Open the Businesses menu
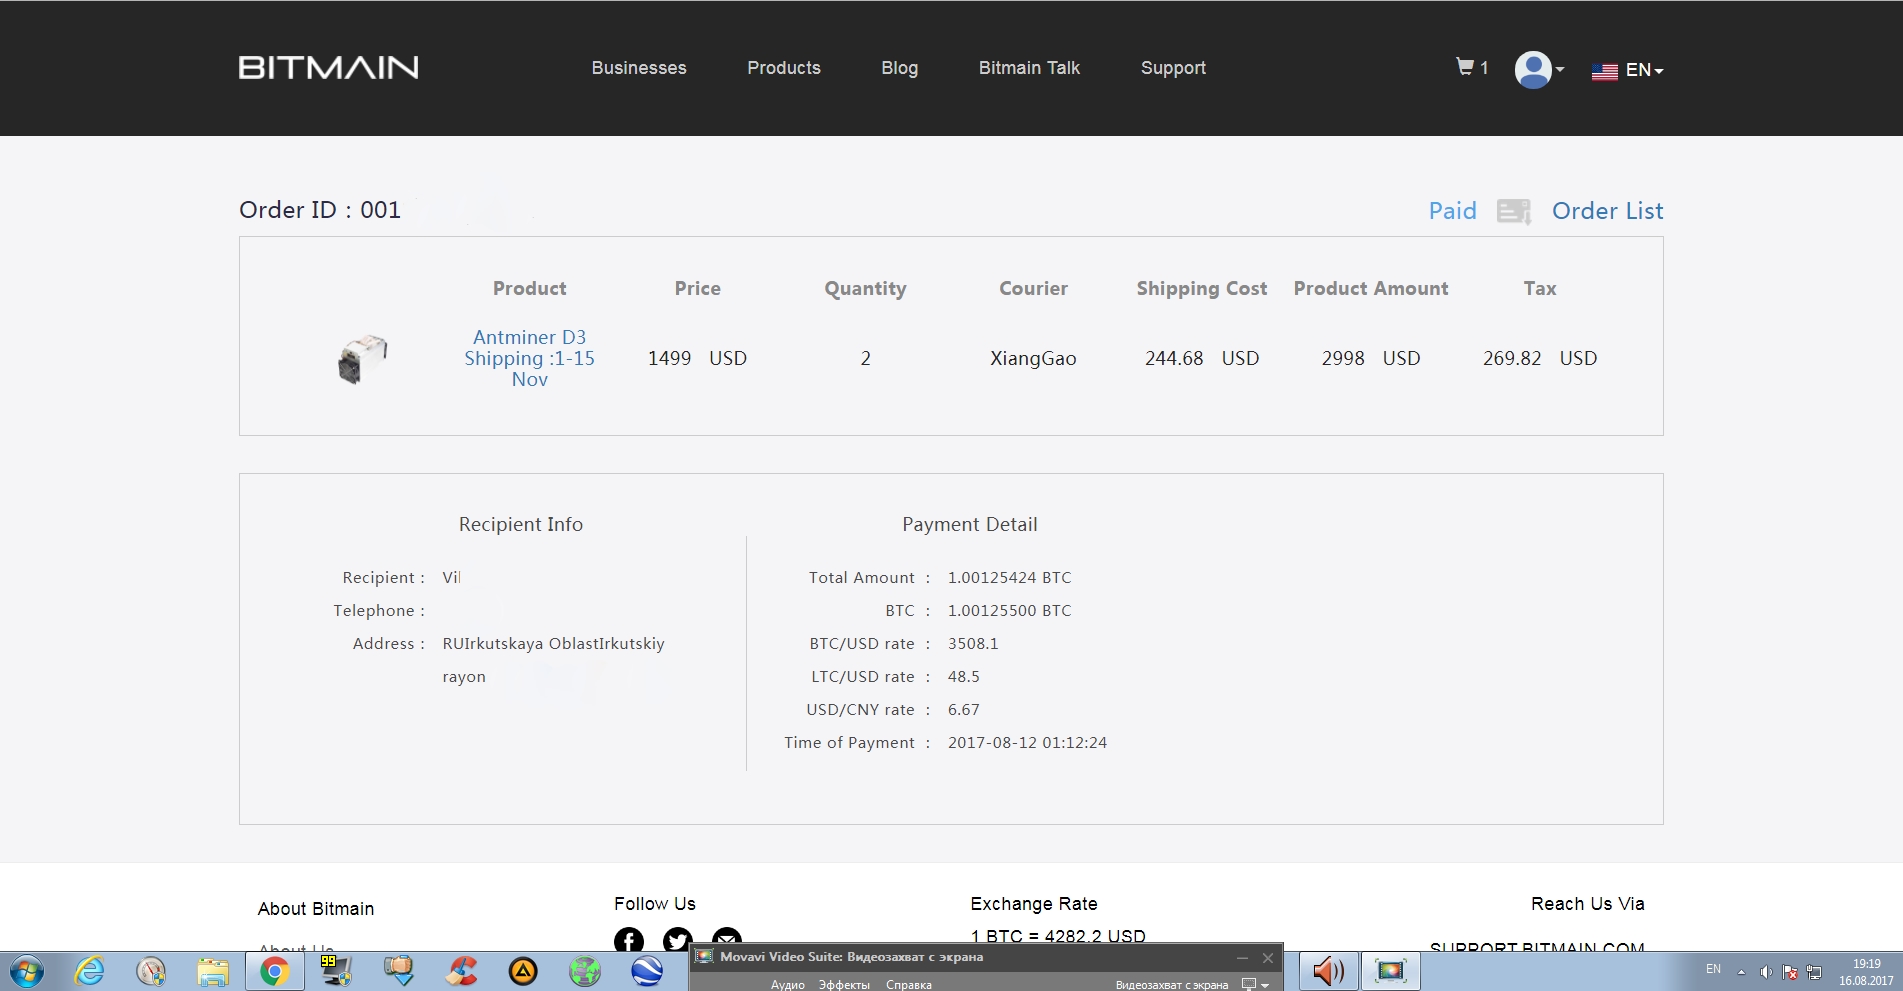 639,68
